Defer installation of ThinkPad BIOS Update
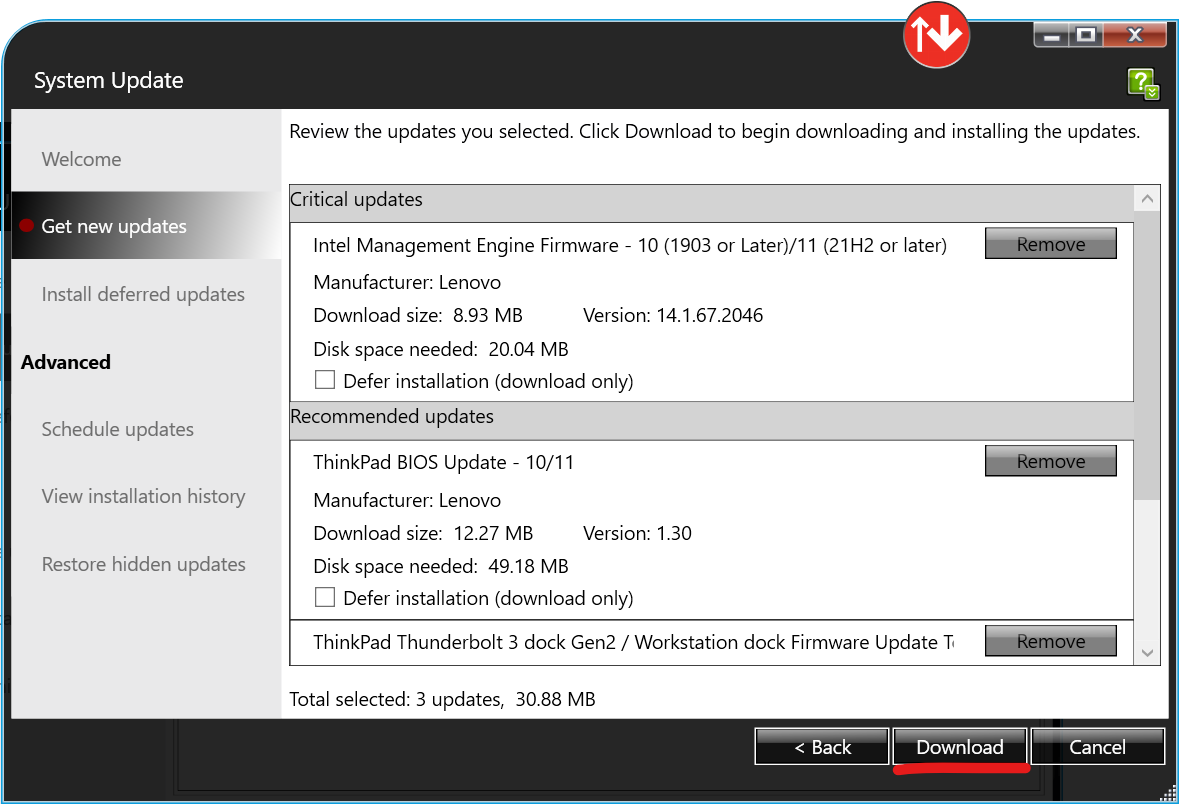 pyautogui.click(x=325, y=597)
